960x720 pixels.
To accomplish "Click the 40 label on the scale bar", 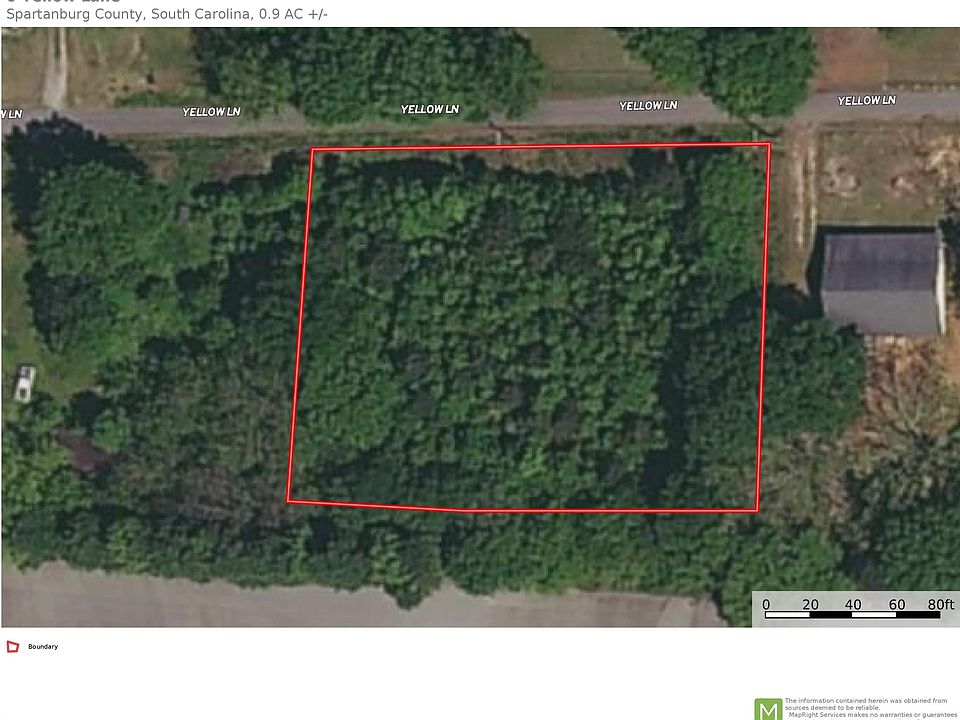I will (x=853, y=604).
